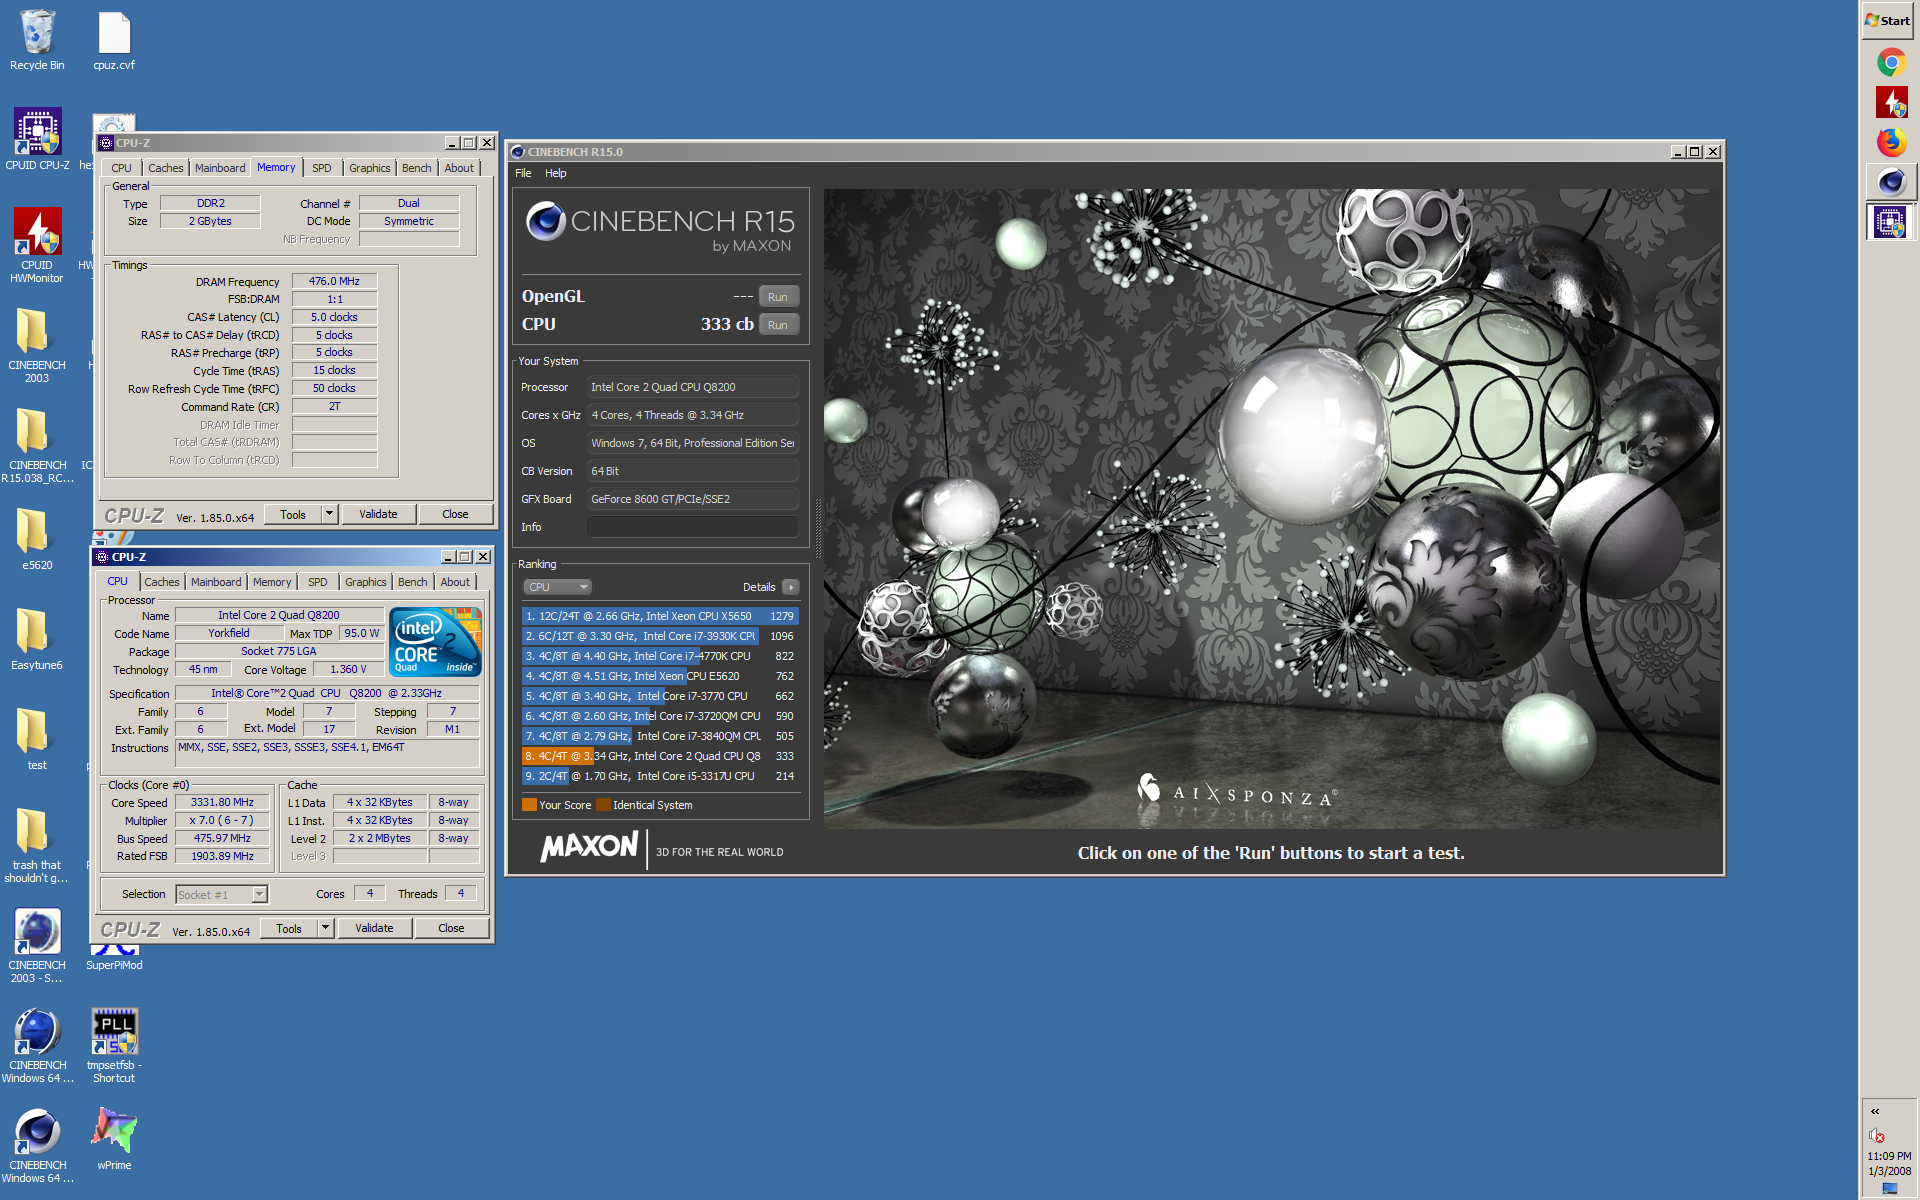Open Google Chrome from the taskbar
This screenshot has width=1920, height=1200.
[1890, 62]
